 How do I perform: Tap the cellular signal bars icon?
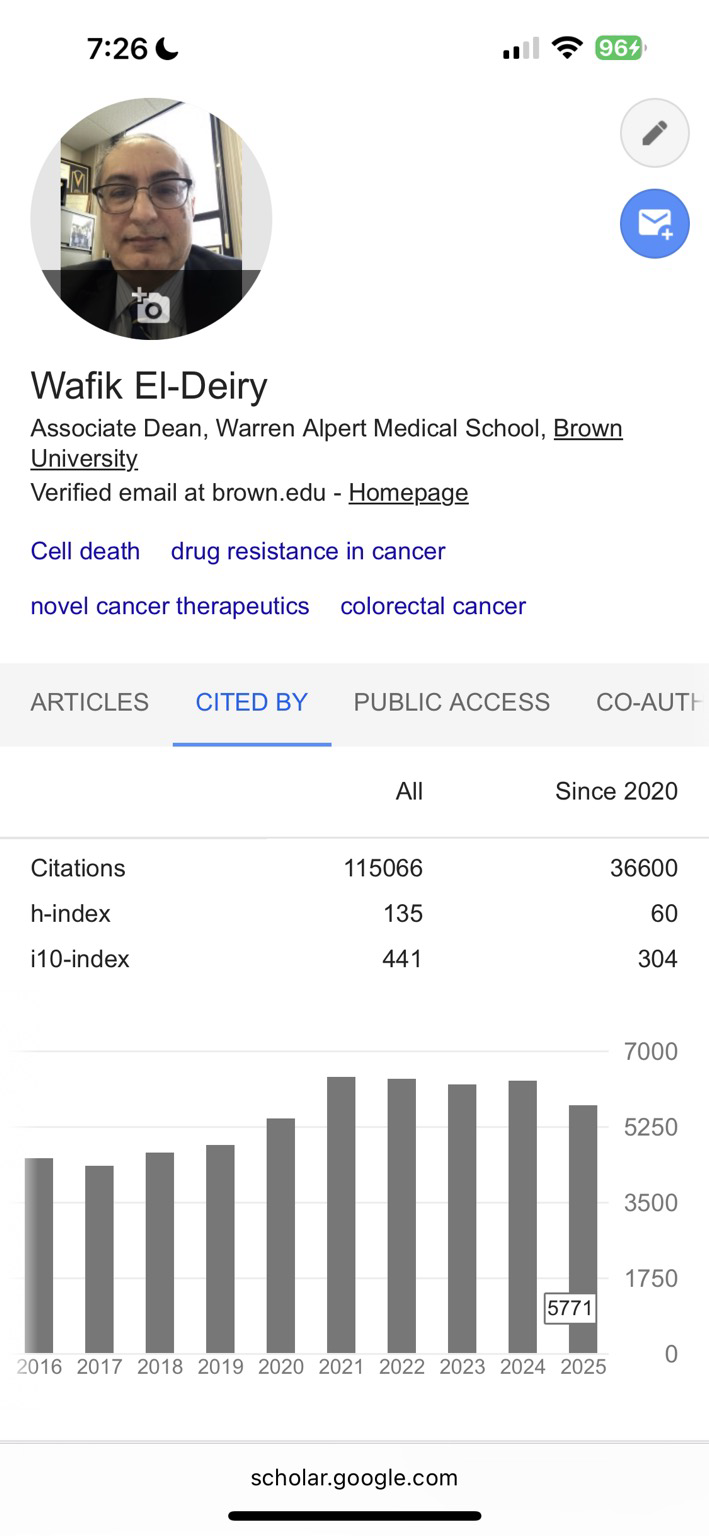click(520, 48)
